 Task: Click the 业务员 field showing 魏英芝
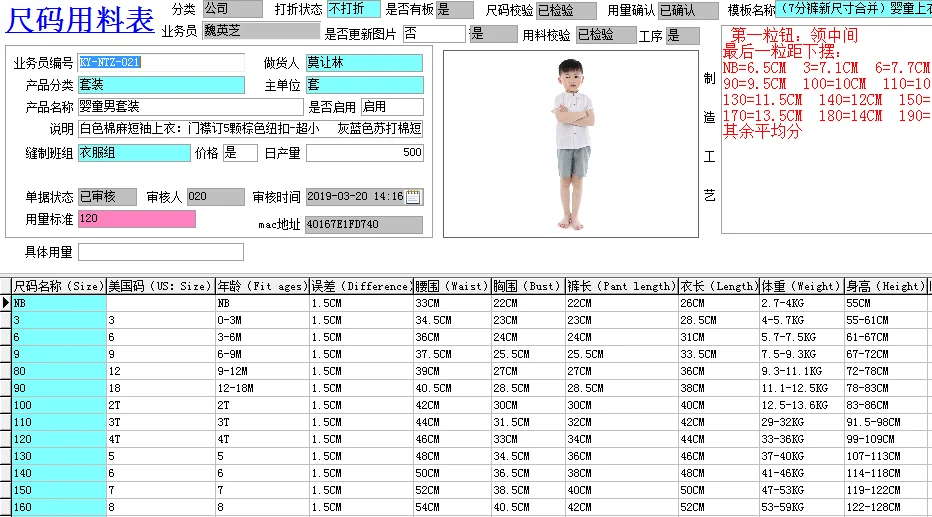260,30
